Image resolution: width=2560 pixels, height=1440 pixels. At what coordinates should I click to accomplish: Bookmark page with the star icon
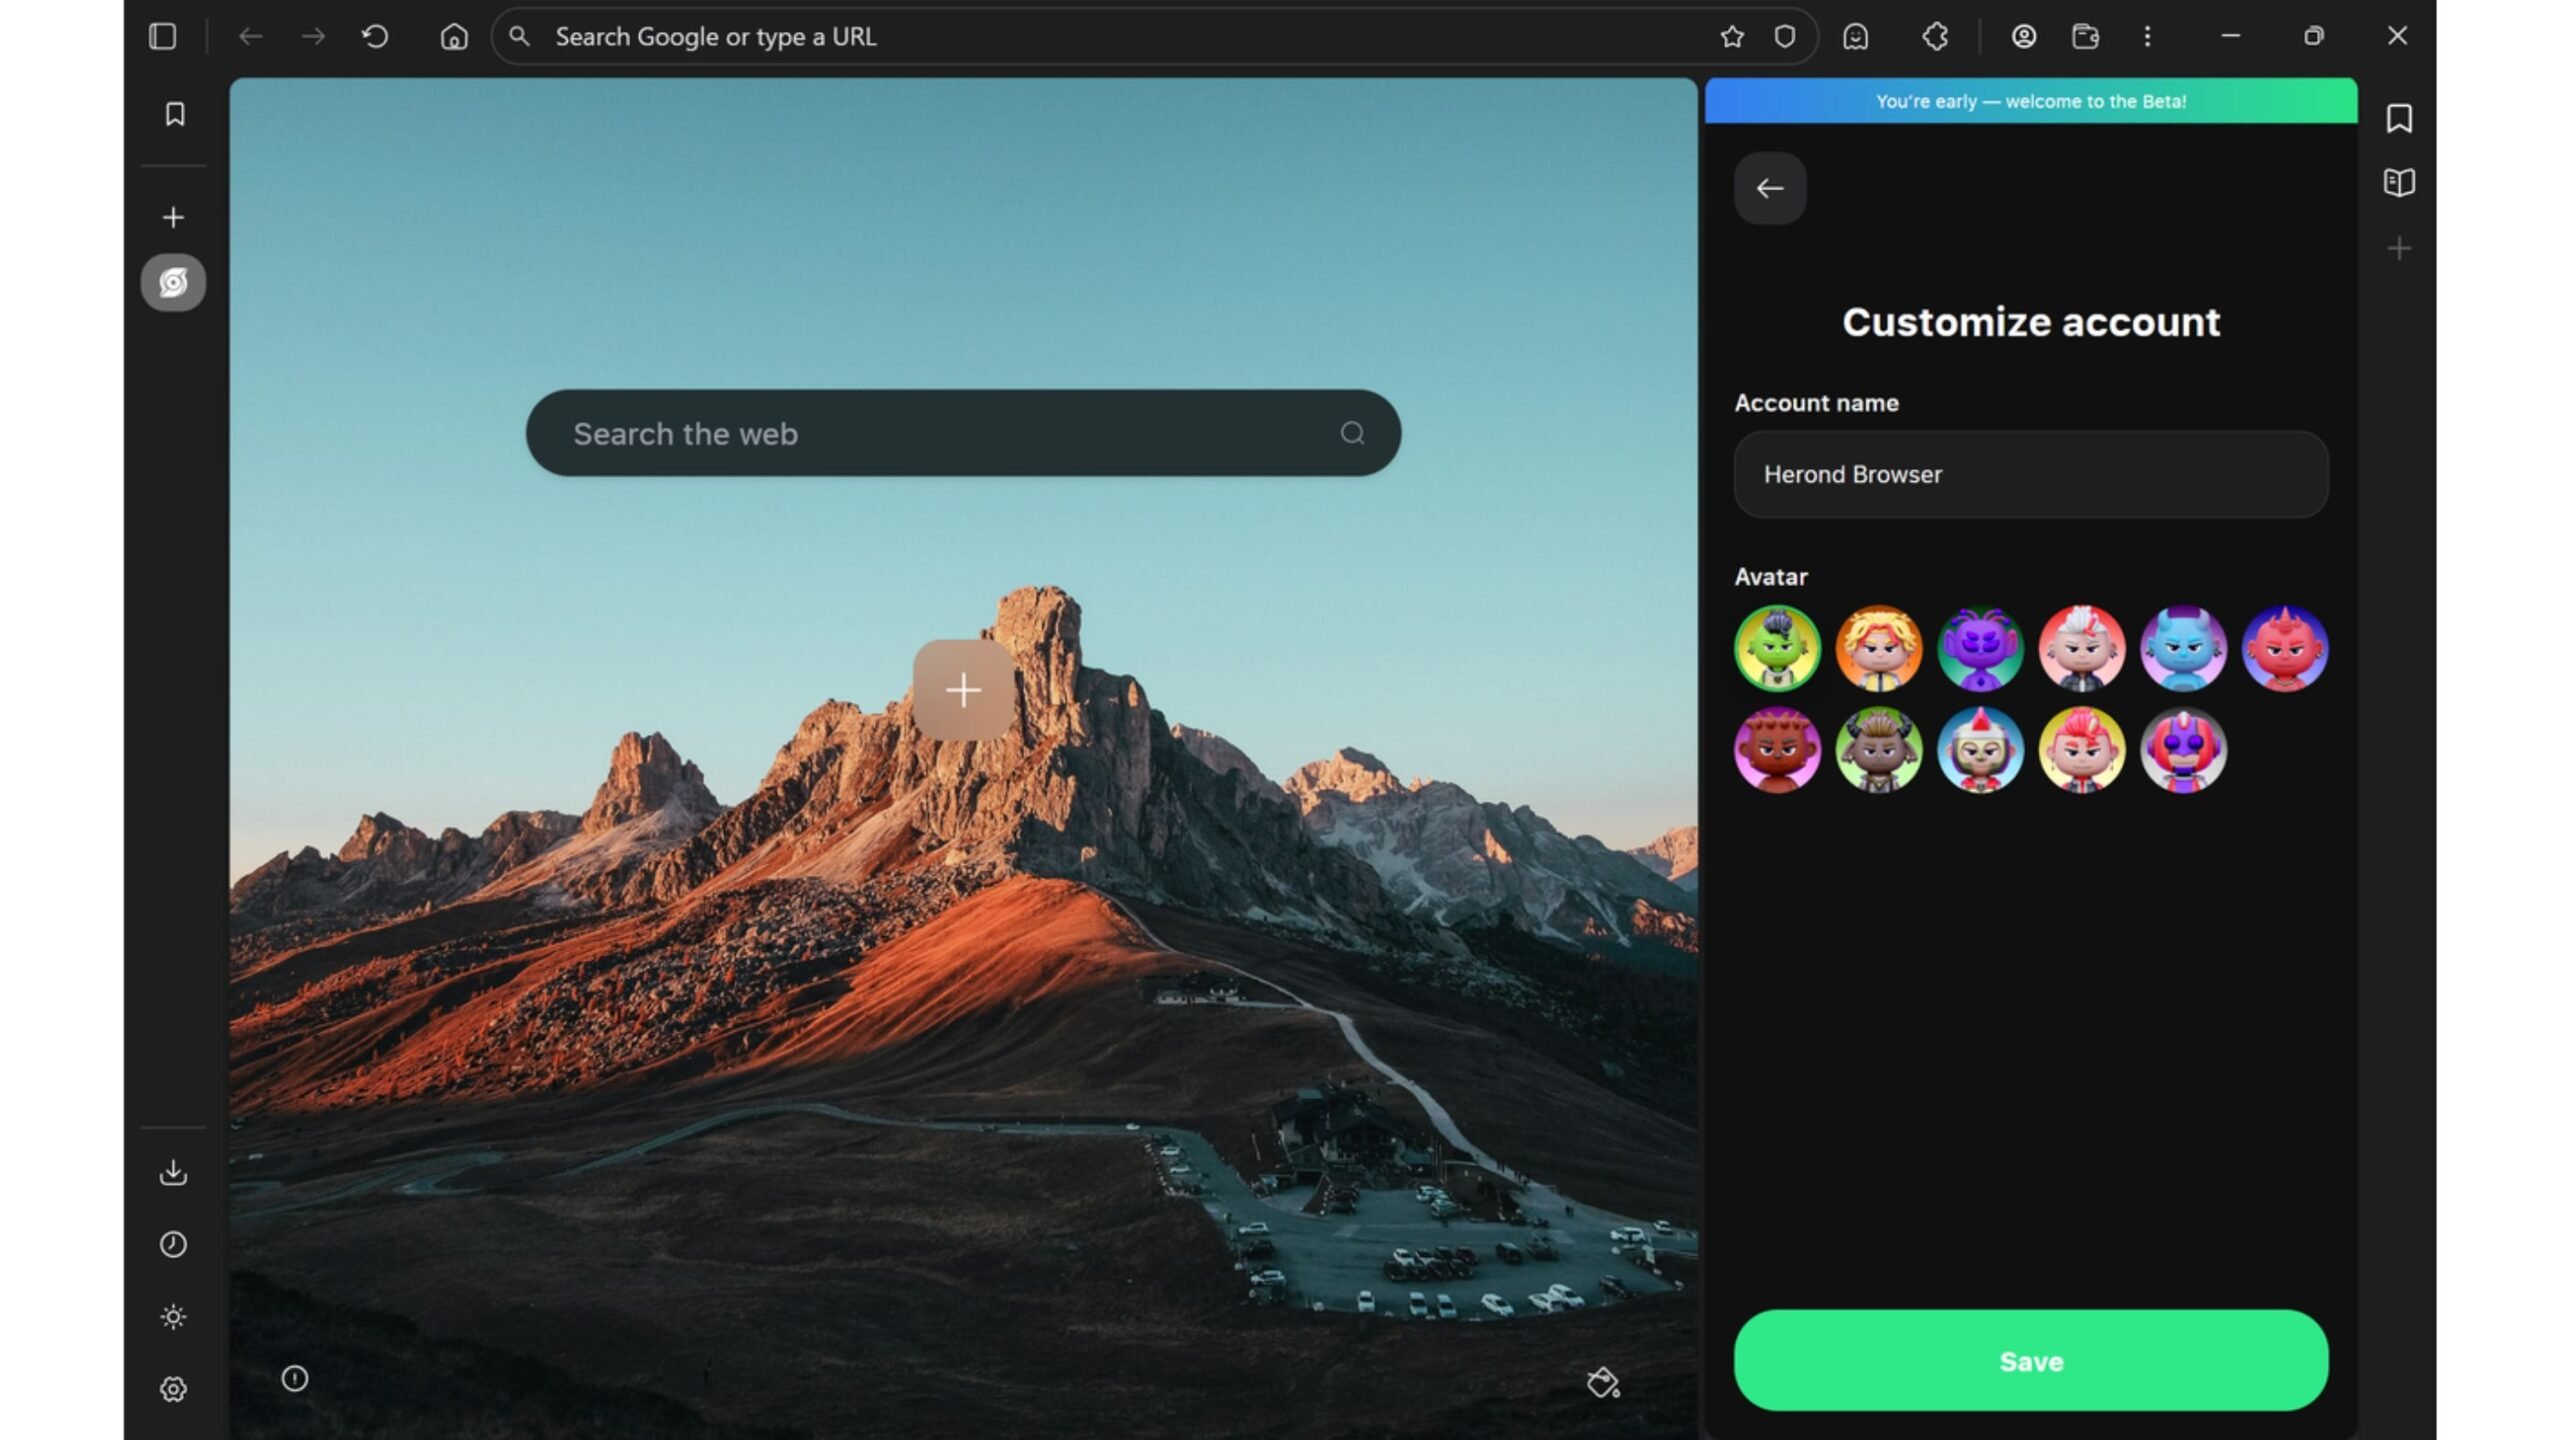point(1732,37)
